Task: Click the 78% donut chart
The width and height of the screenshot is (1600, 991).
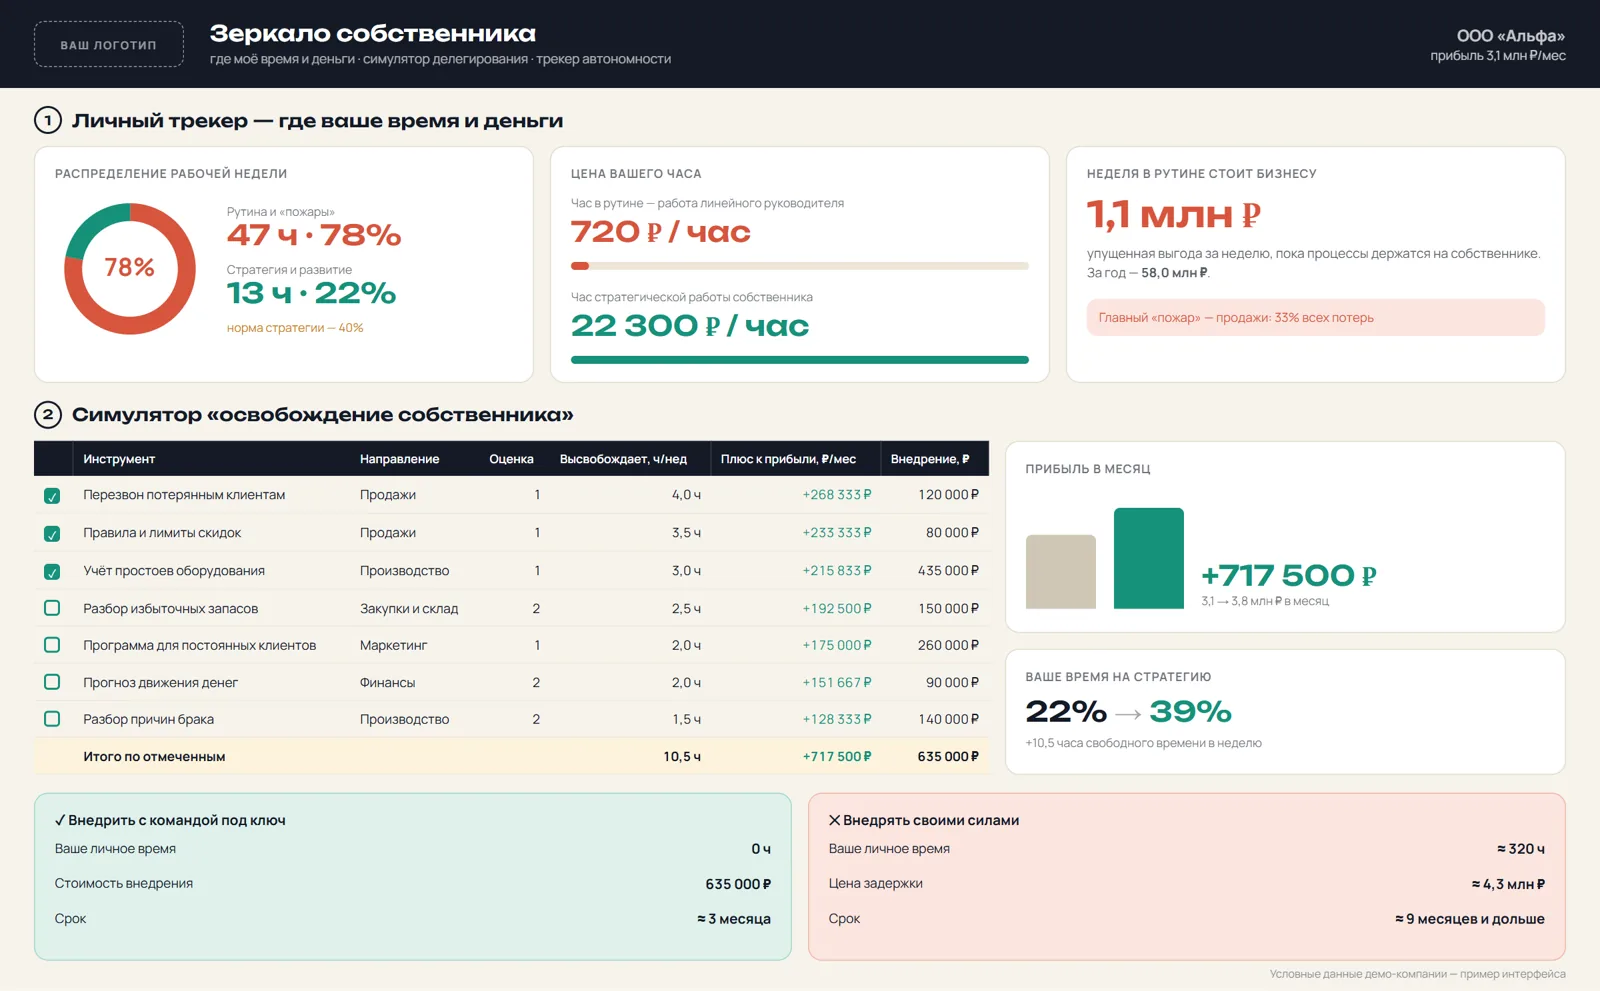Action: pyautogui.click(x=130, y=269)
